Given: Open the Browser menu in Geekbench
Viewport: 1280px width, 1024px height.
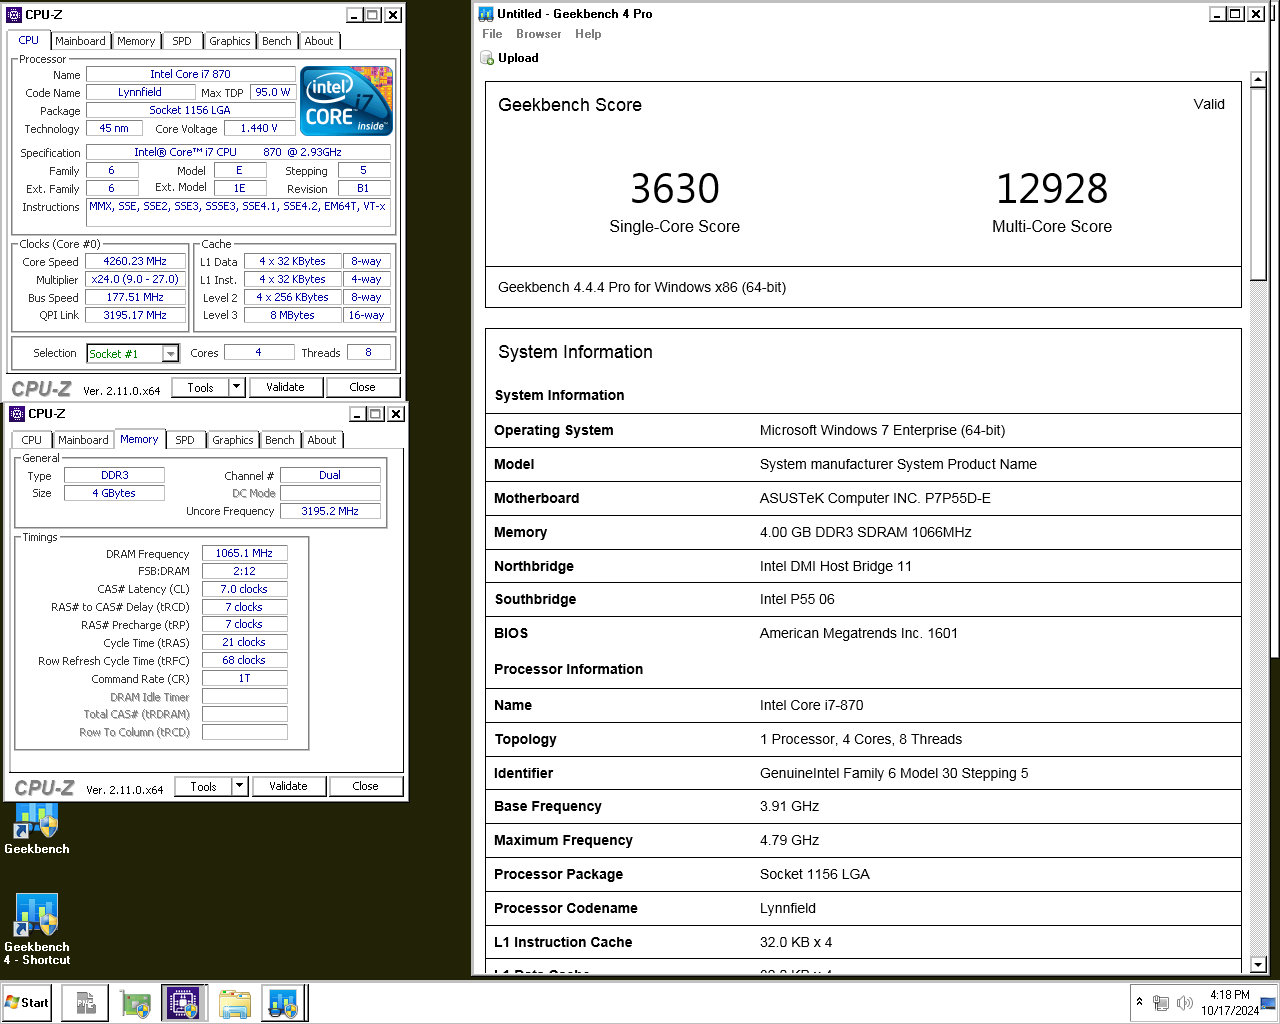Looking at the screenshot, I should [x=538, y=34].
